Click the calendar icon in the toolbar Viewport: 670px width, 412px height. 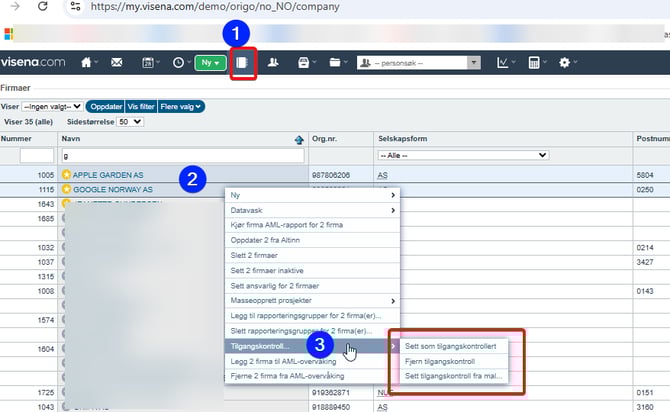click(146, 62)
